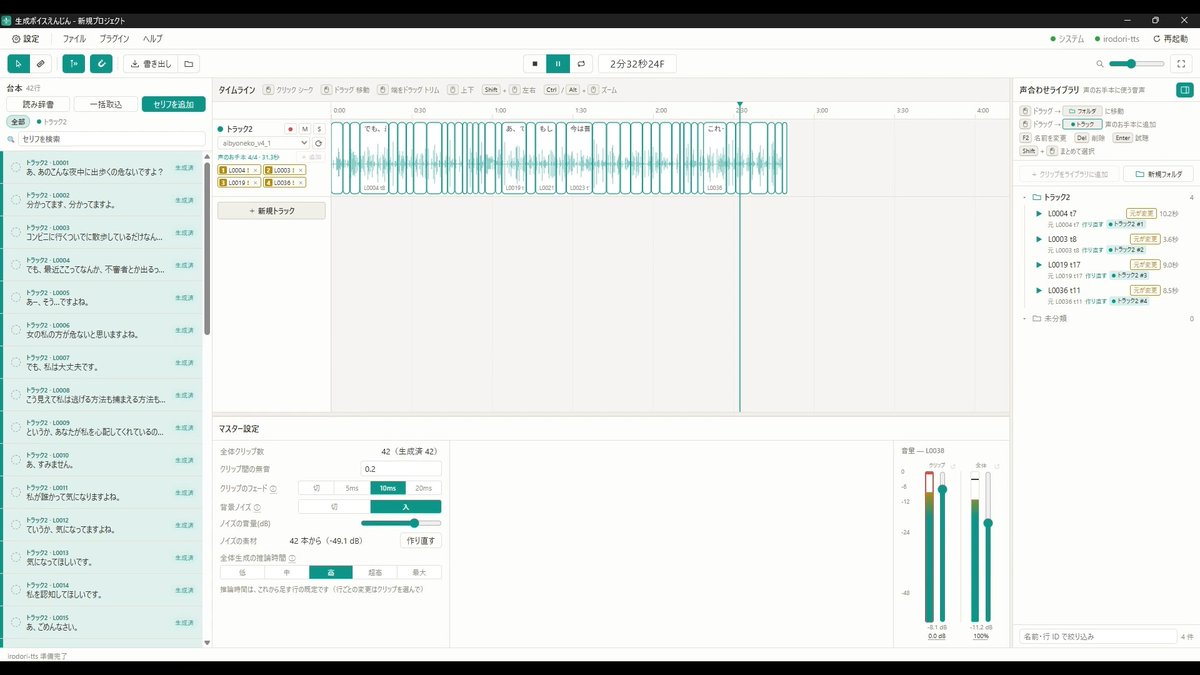Set clip fade to 5ms
Screen dimensions: 1200x675
[x=352, y=488]
